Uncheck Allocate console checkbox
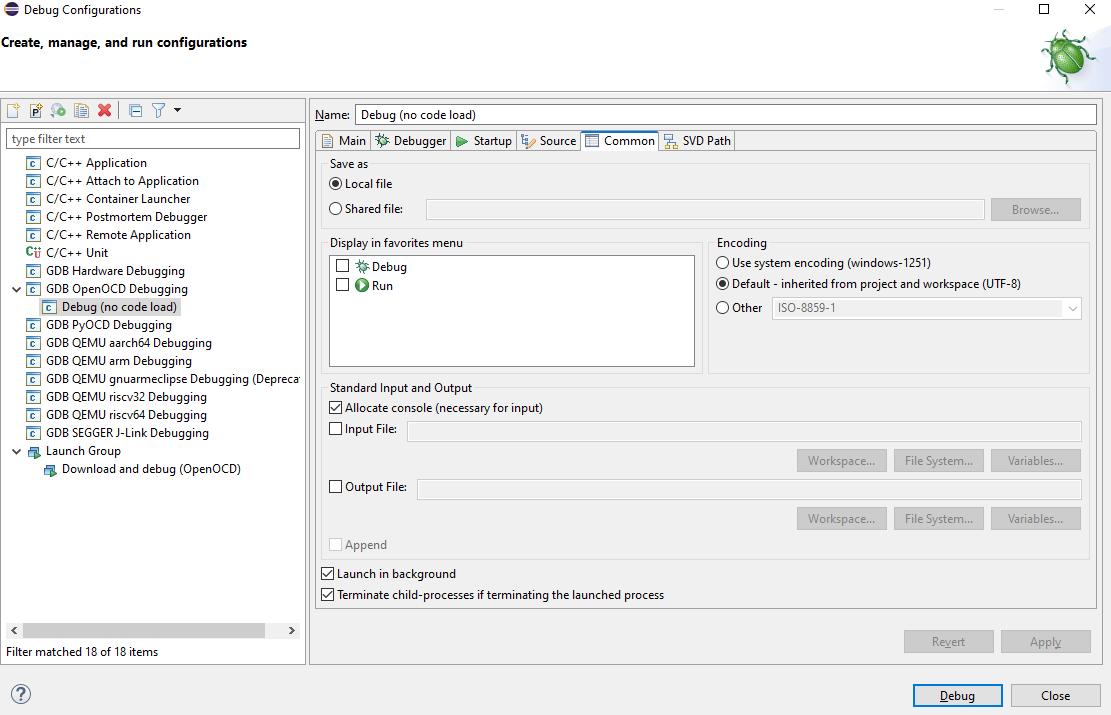Image resolution: width=1111 pixels, height=715 pixels. [x=336, y=408]
